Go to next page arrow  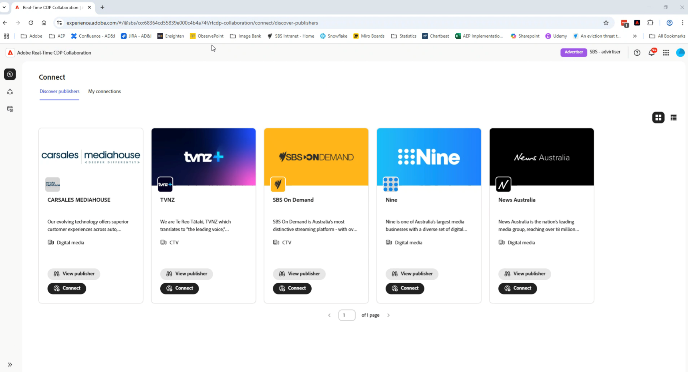(x=388, y=315)
